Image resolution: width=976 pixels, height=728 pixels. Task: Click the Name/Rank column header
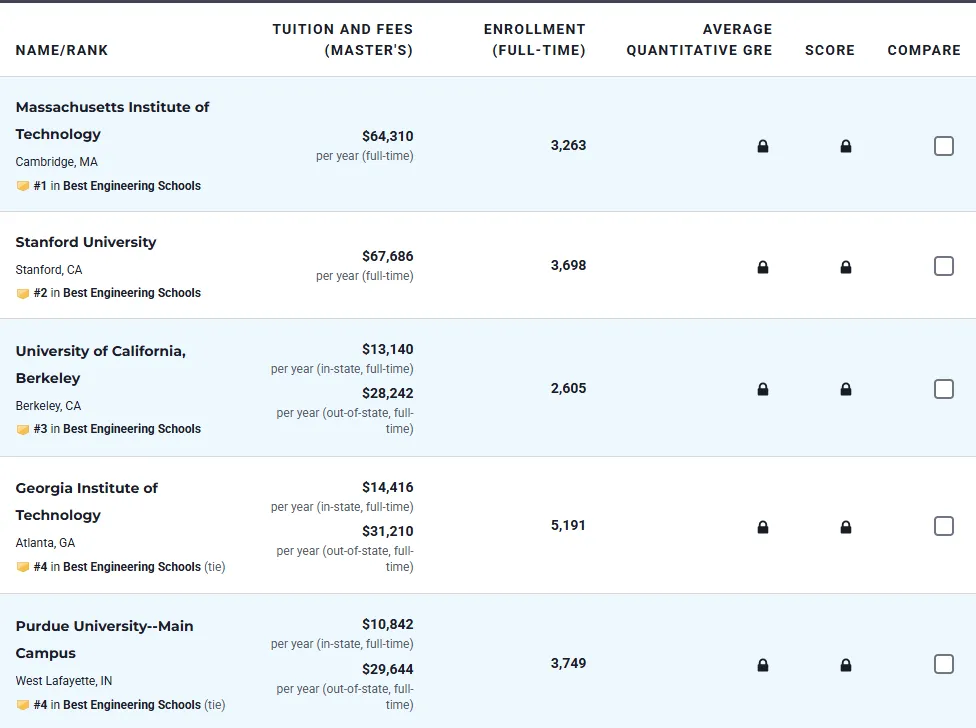(x=62, y=50)
